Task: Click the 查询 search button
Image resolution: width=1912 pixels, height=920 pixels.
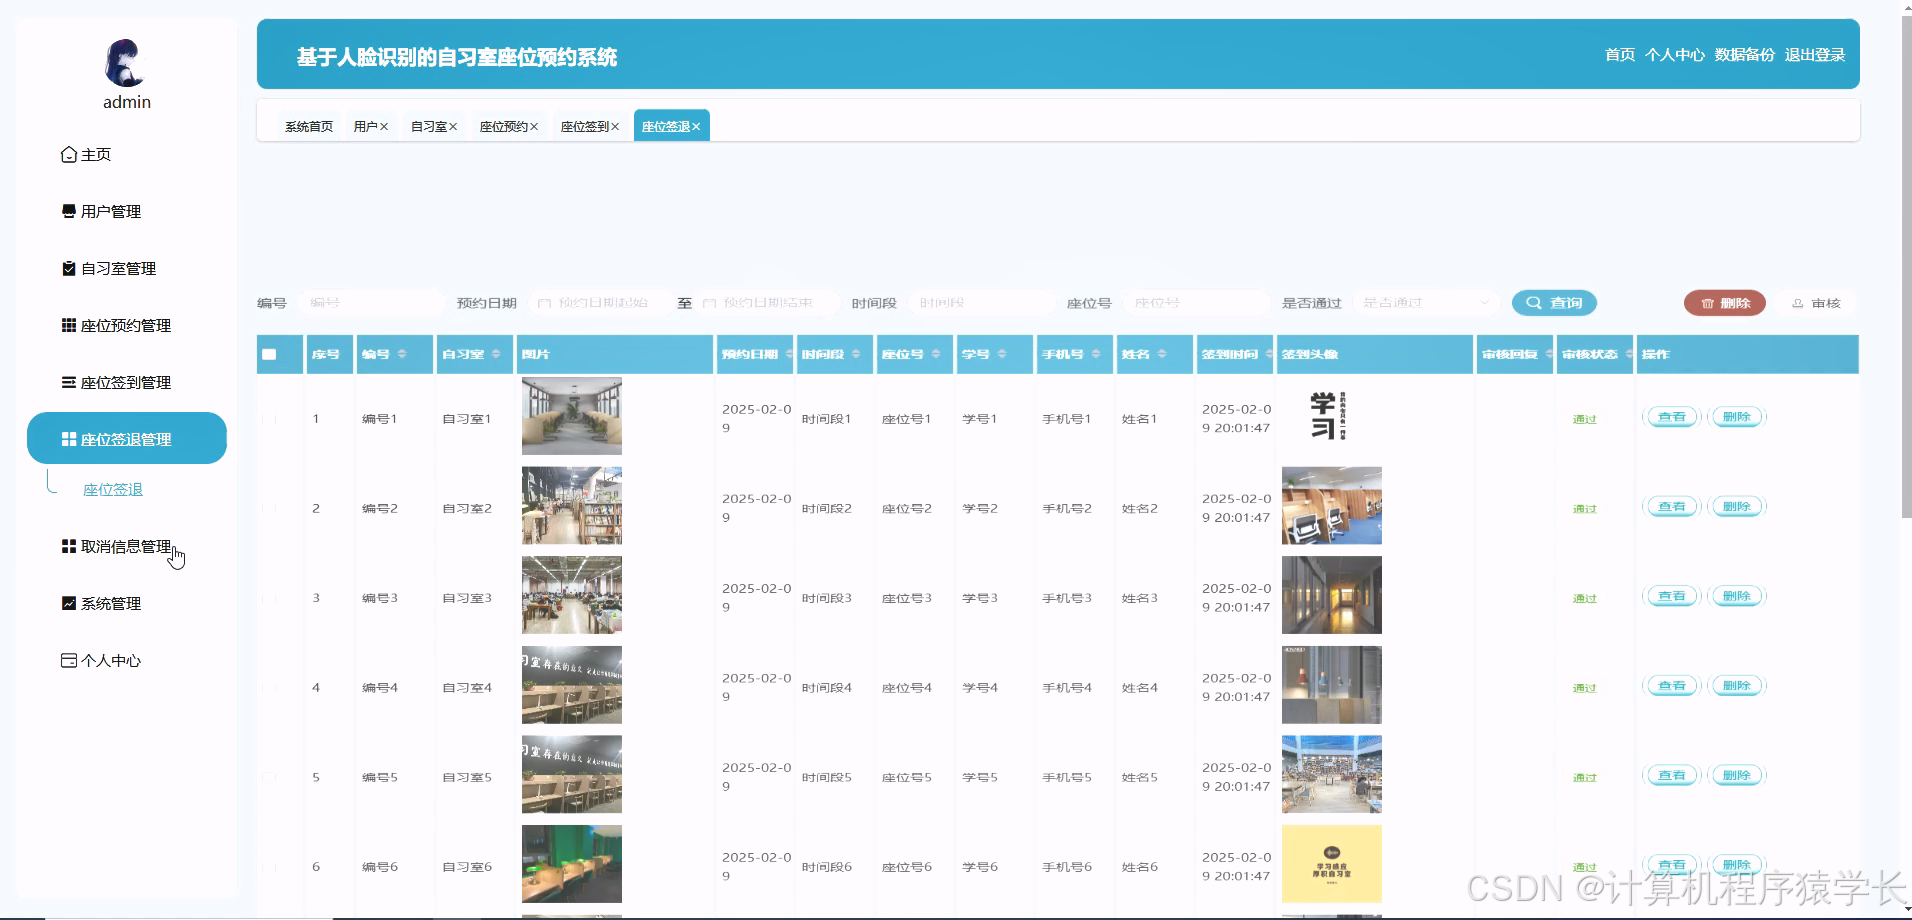Action: coord(1554,303)
